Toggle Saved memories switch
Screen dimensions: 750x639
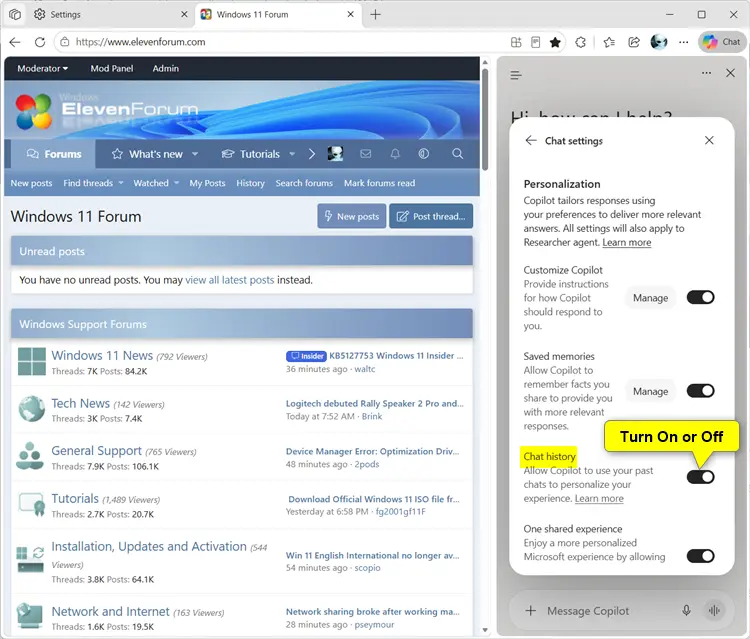coord(700,391)
